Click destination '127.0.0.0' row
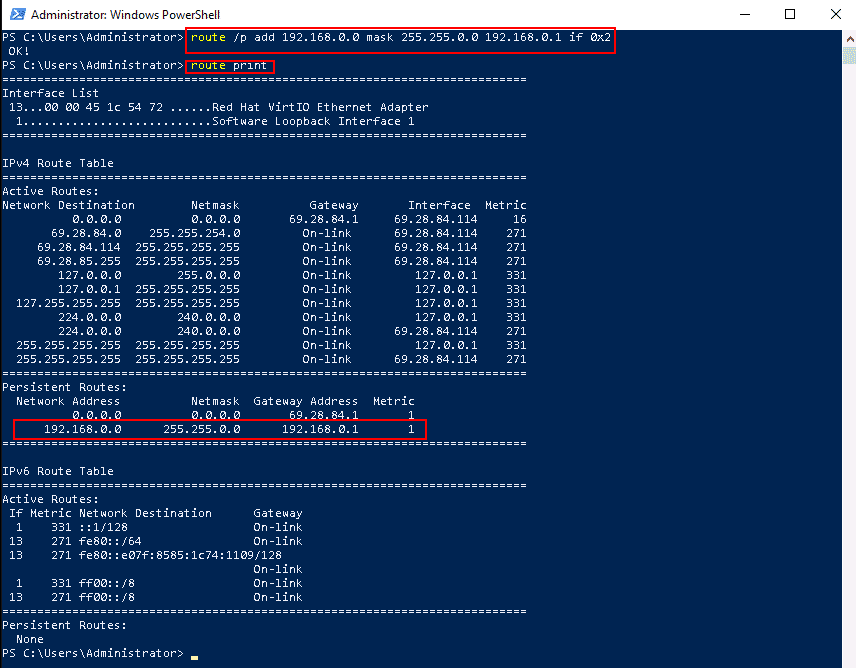 [x=90, y=276]
